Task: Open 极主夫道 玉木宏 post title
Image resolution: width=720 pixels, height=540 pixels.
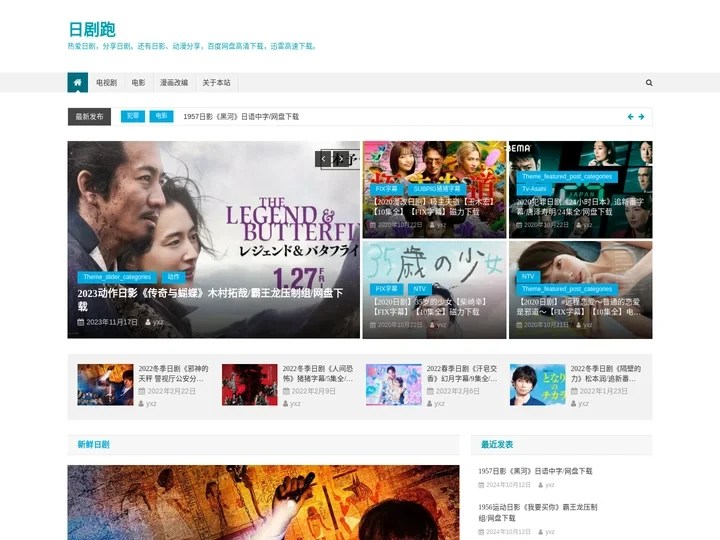Action: (433, 207)
